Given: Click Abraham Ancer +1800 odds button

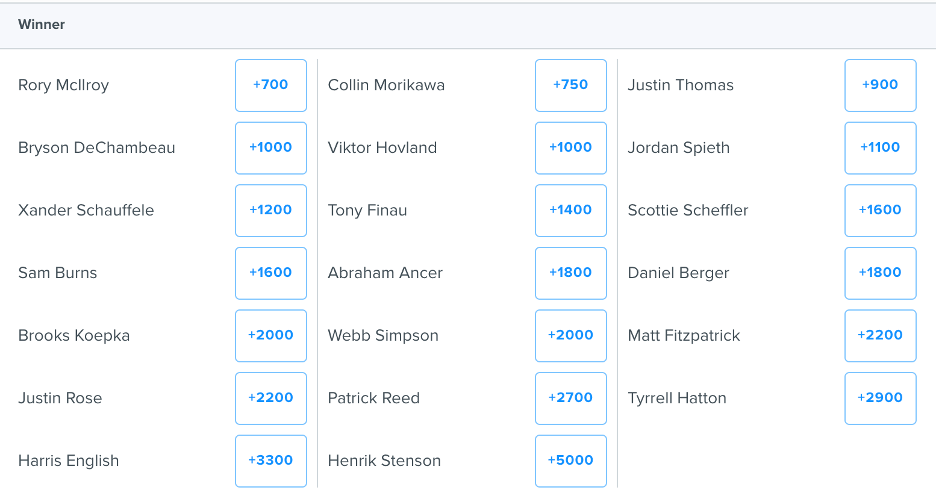Looking at the screenshot, I should (571, 273).
